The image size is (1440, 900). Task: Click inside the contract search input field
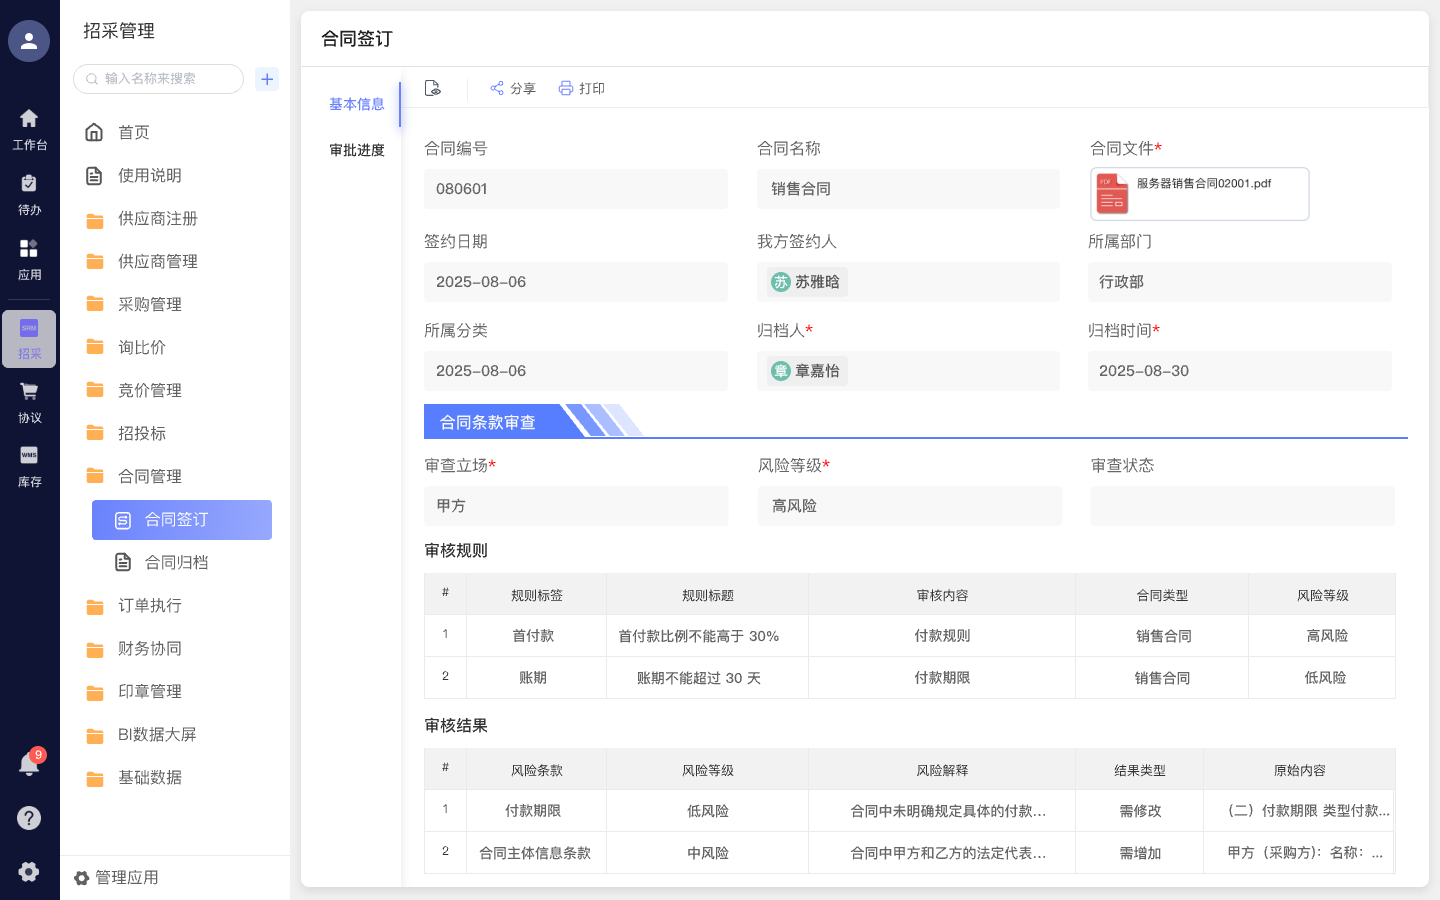point(160,78)
